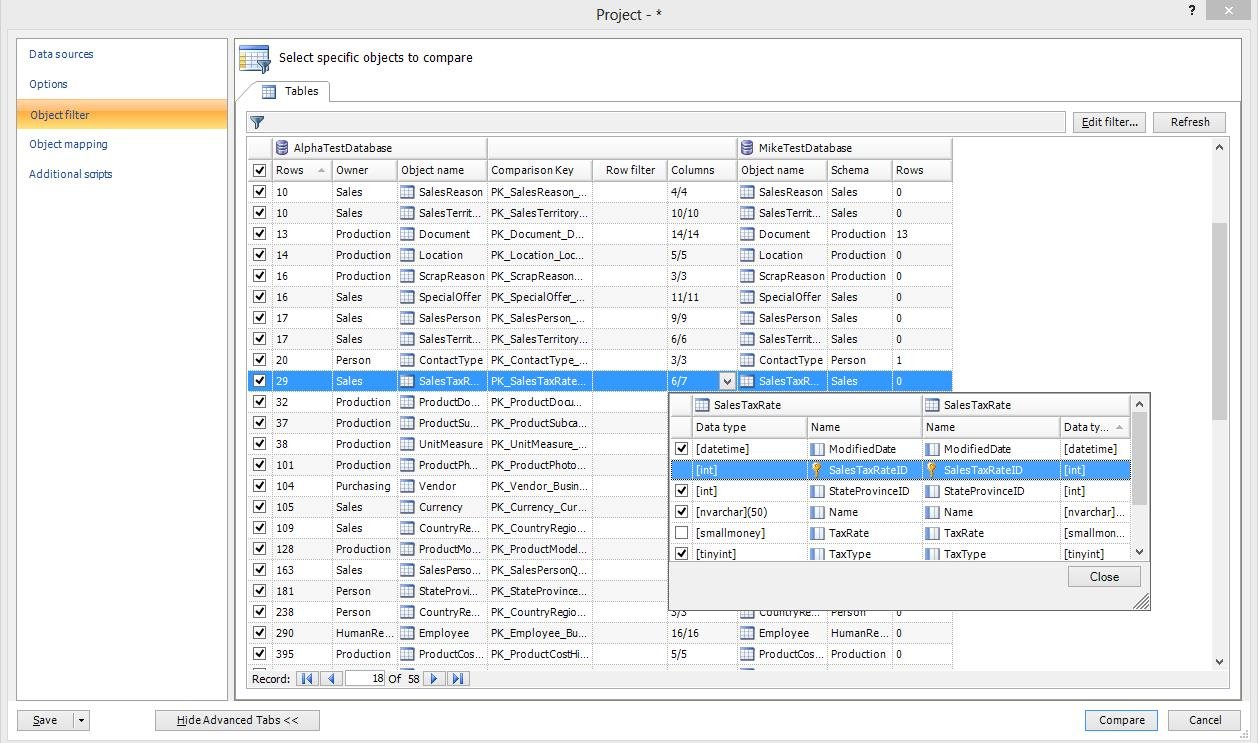The width and height of the screenshot is (1258, 743).
Task: Click the filter funnel icon
Action: (x=257, y=122)
